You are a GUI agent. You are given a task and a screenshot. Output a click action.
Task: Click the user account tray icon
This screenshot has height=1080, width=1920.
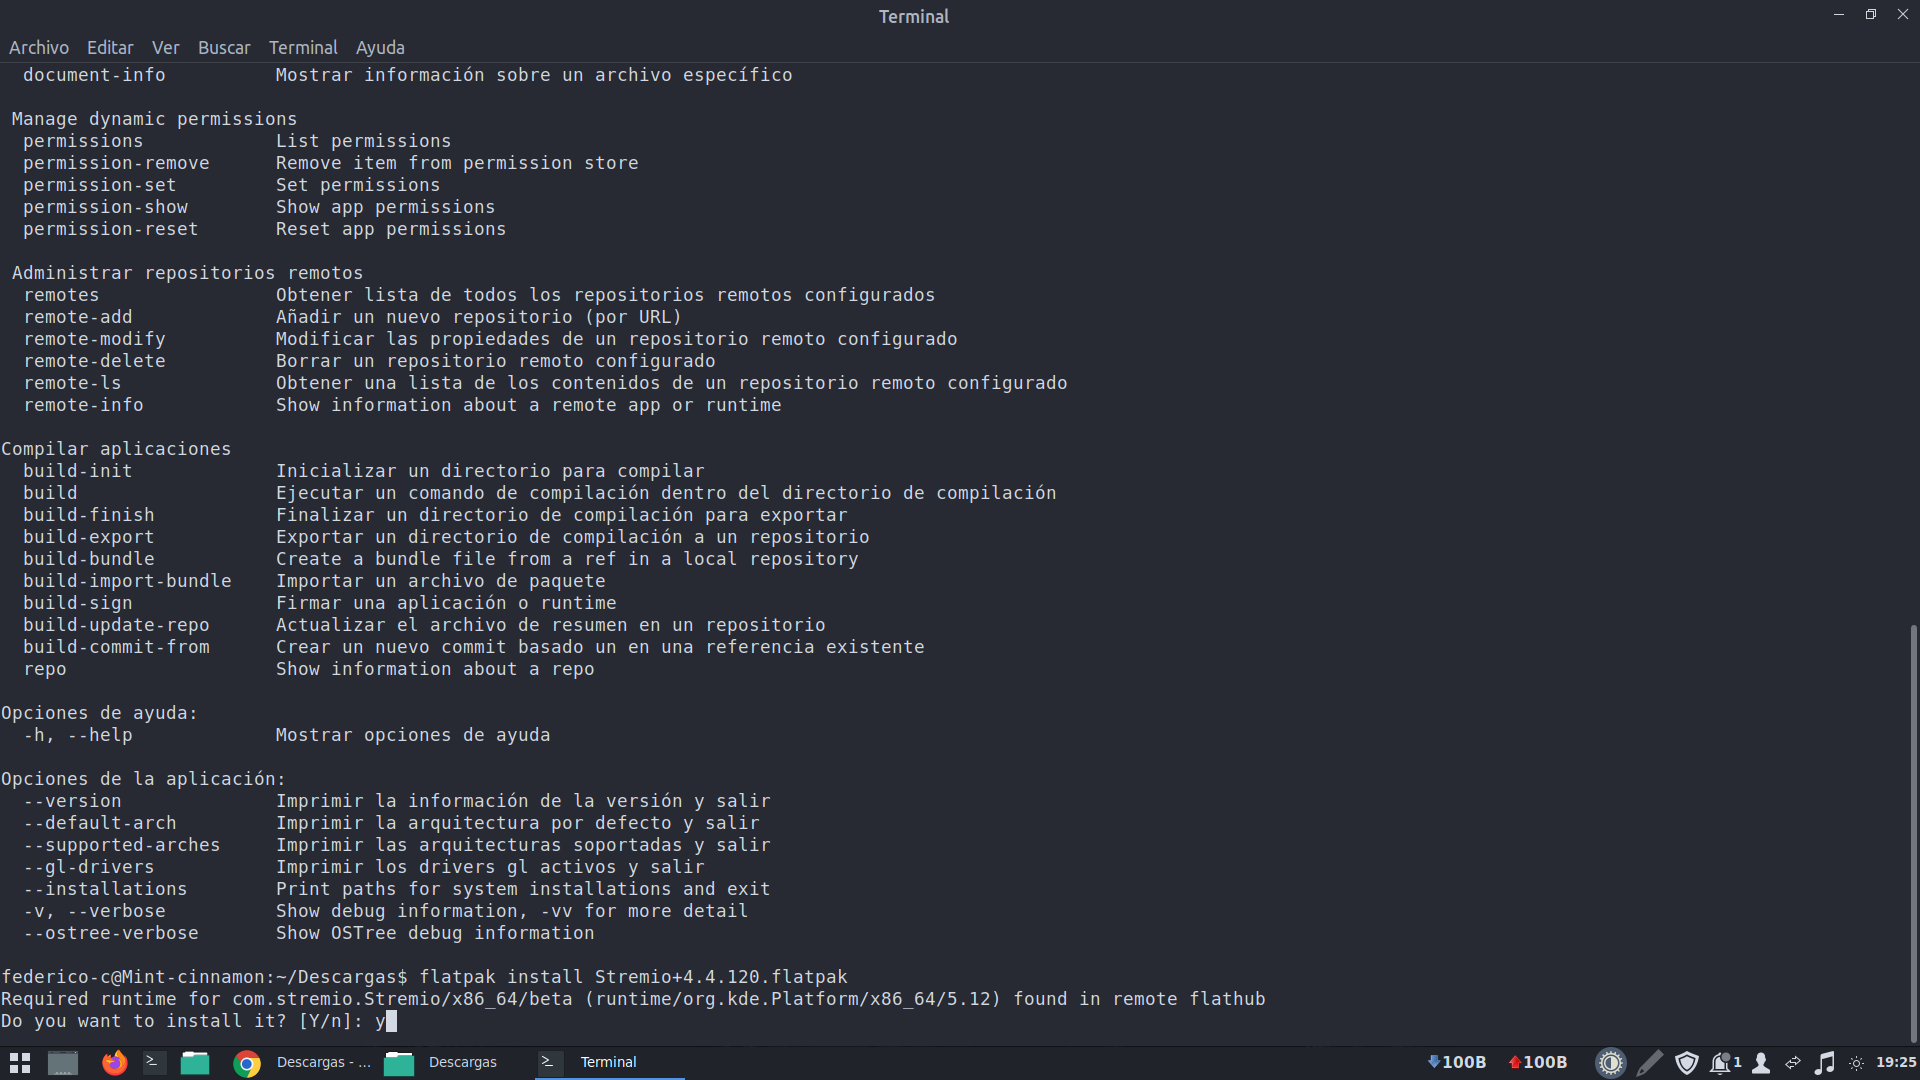(x=1761, y=1063)
